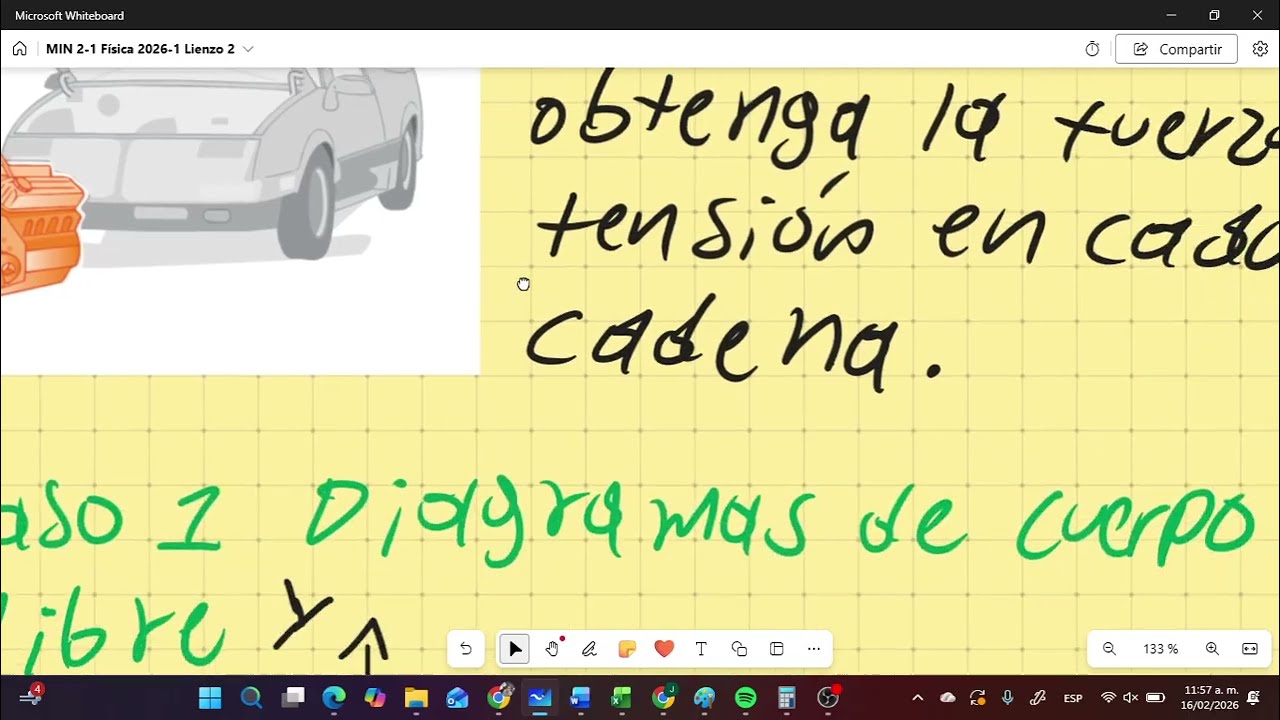Open the templates panel
Screen dimensions: 1280x720
point(776,649)
